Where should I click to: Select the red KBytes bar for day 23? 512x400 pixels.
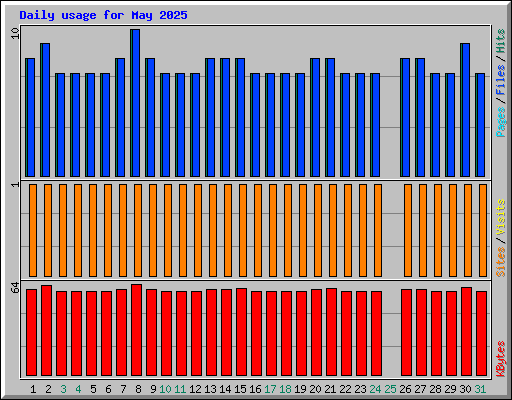coord(361,333)
